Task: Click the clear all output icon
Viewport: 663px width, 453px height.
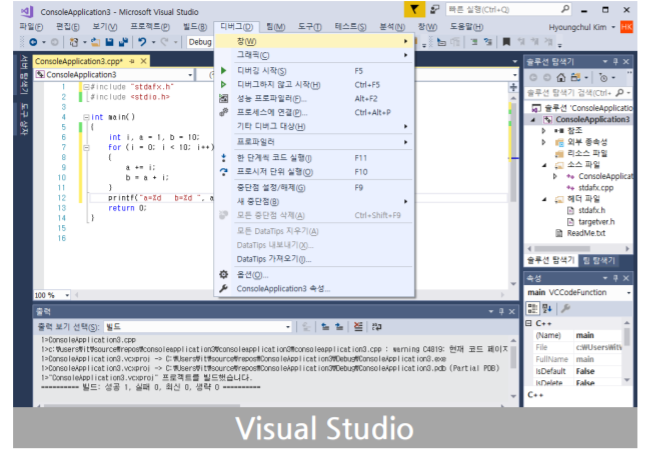Action: coord(358,327)
